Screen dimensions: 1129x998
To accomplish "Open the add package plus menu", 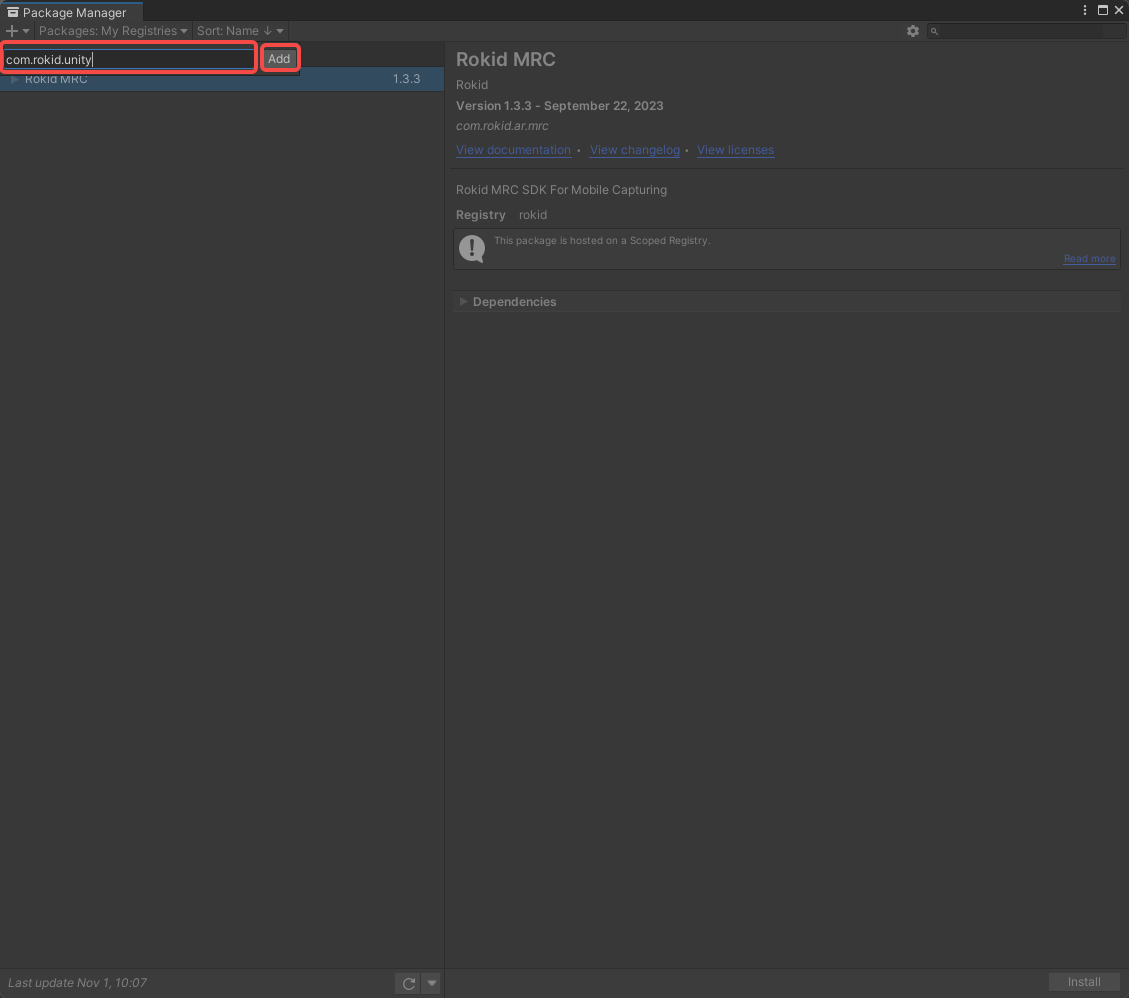I will pyautogui.click(x=17, y=31).
